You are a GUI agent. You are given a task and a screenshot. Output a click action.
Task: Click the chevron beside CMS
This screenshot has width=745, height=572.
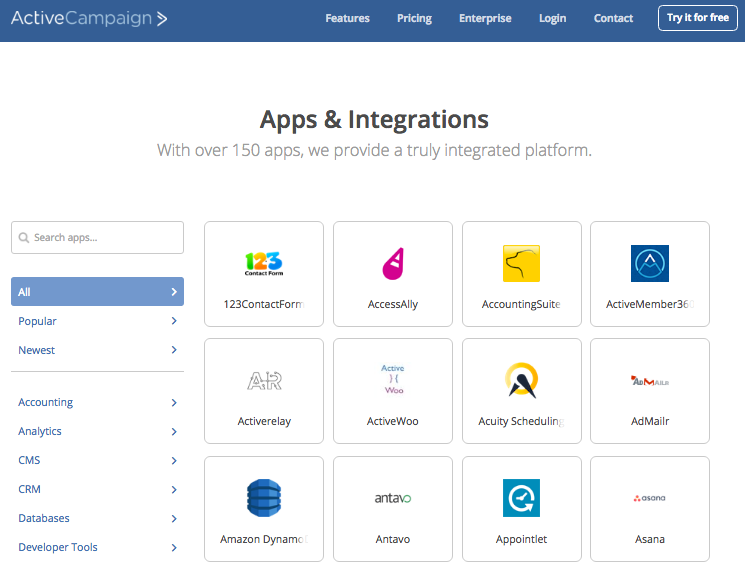point(174,461)
